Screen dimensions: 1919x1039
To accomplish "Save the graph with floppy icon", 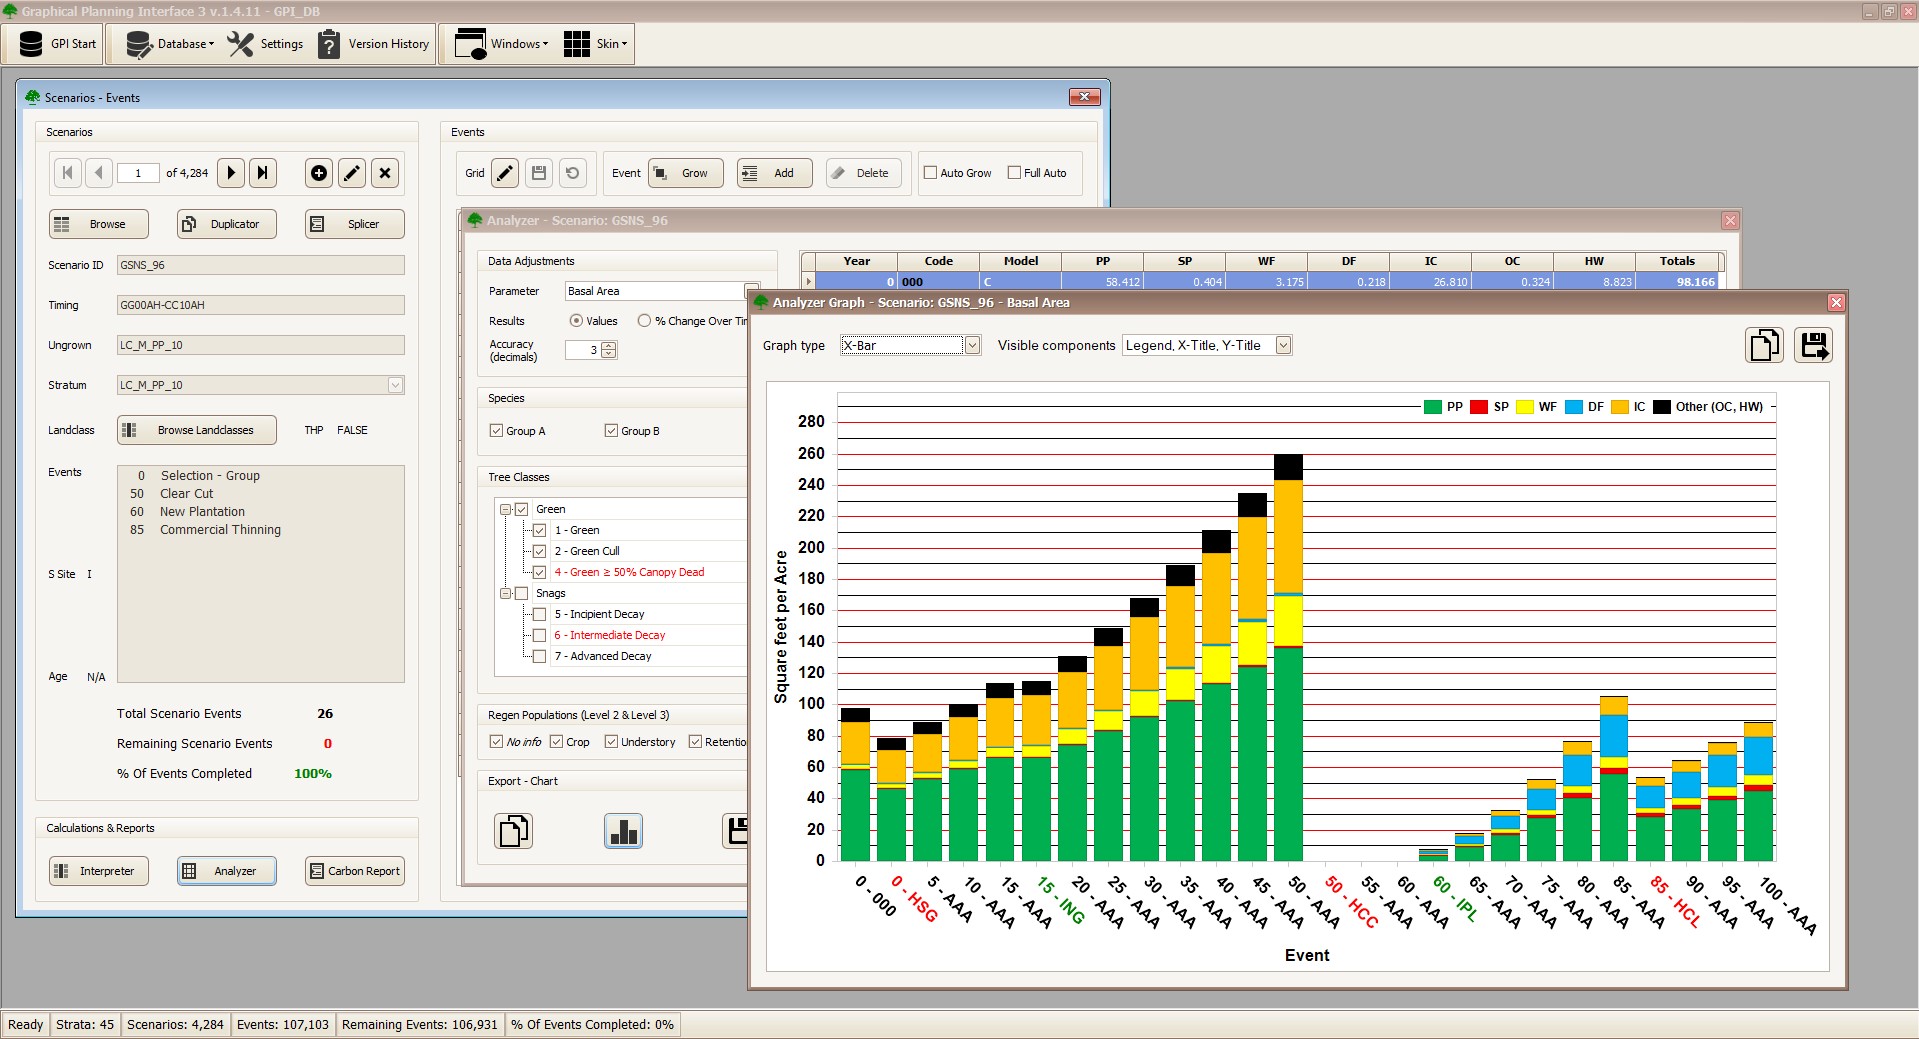I will point(1813,345).
